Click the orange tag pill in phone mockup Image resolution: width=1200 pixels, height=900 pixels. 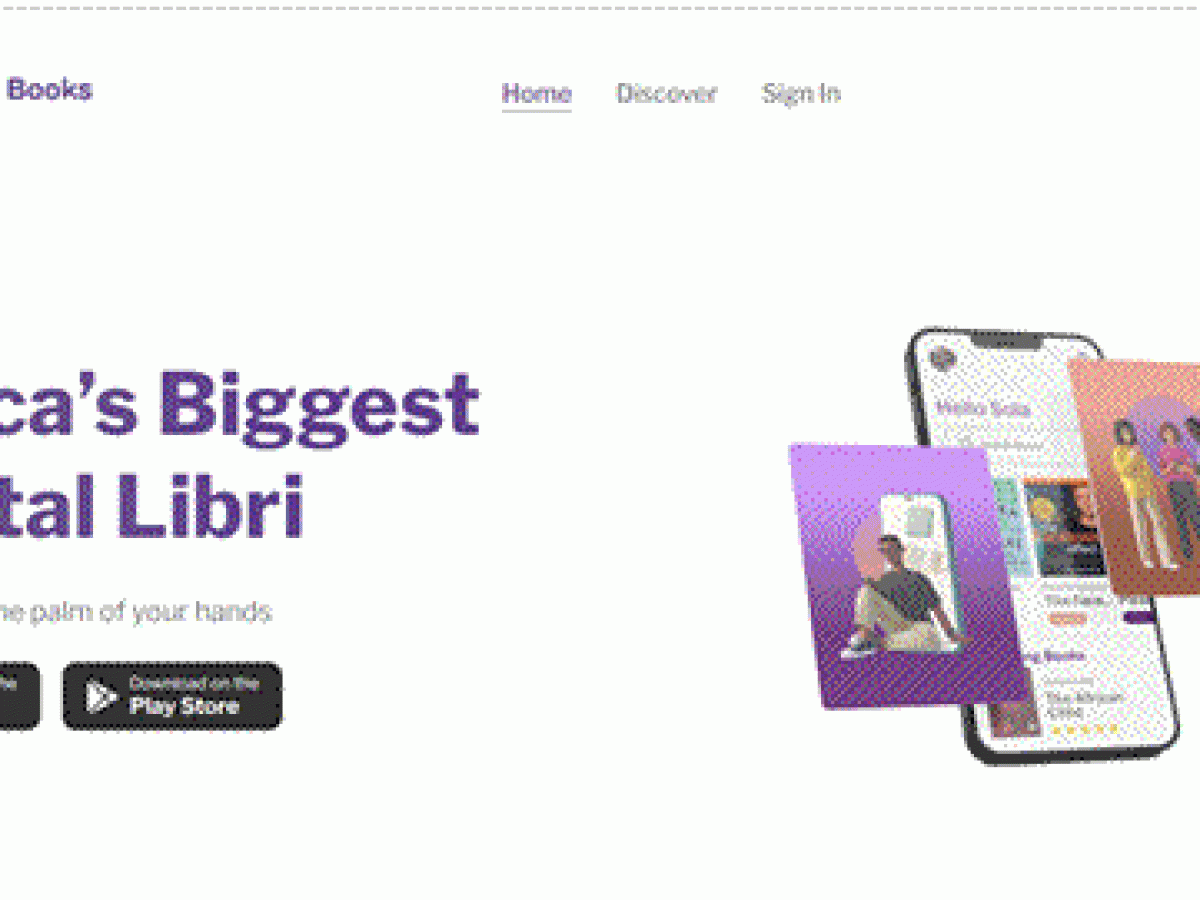tap(1069, 620)
